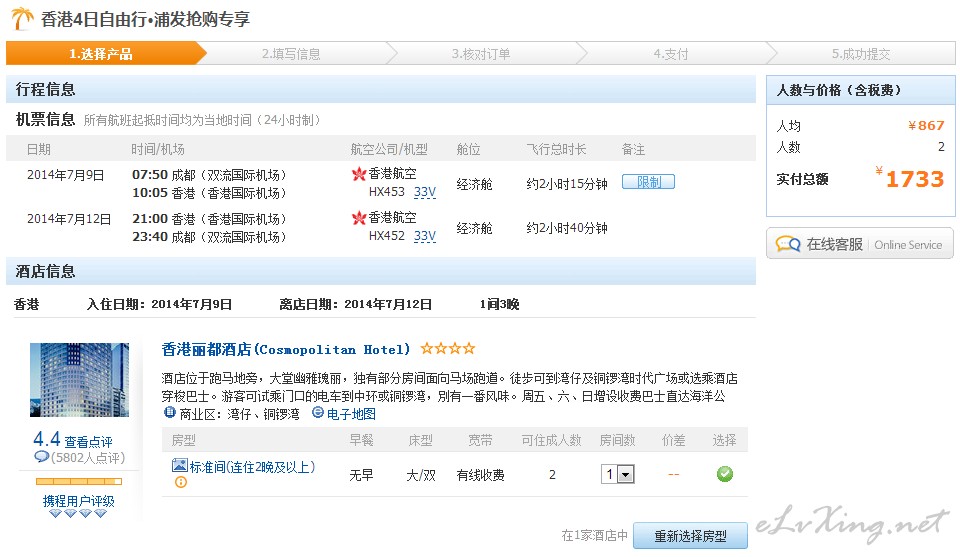The image size is (960, 557).
Task: Open the room photo icon beside 标准间
Action: (180, 466)
